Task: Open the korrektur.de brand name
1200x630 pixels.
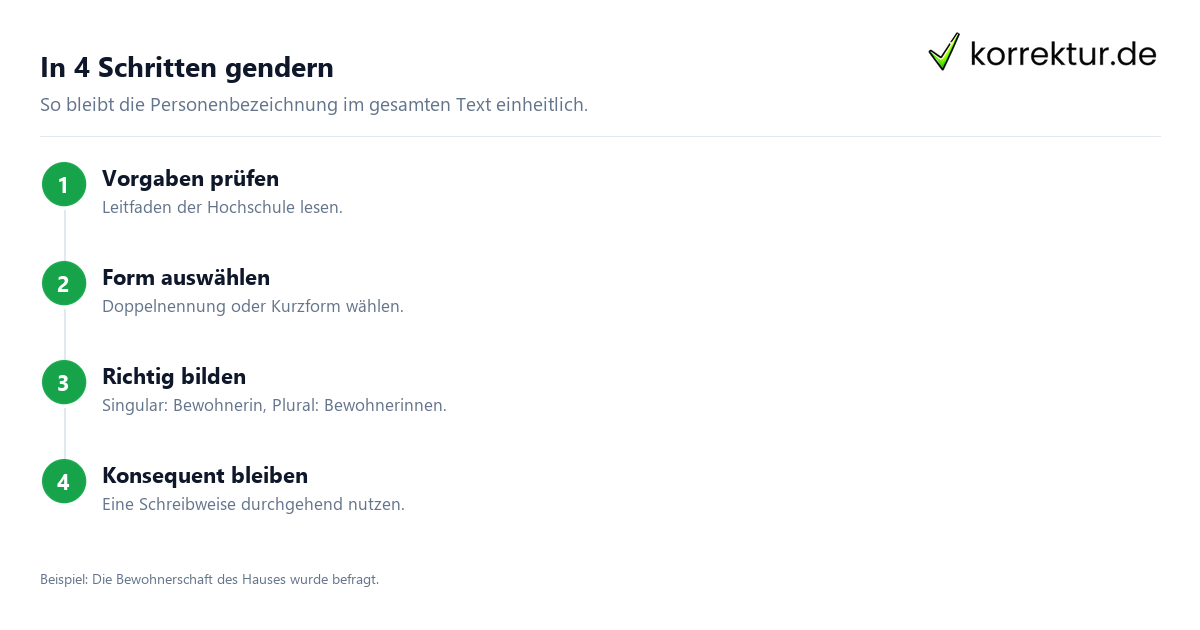Action: pyautogui.click(x=1063, y=54)
